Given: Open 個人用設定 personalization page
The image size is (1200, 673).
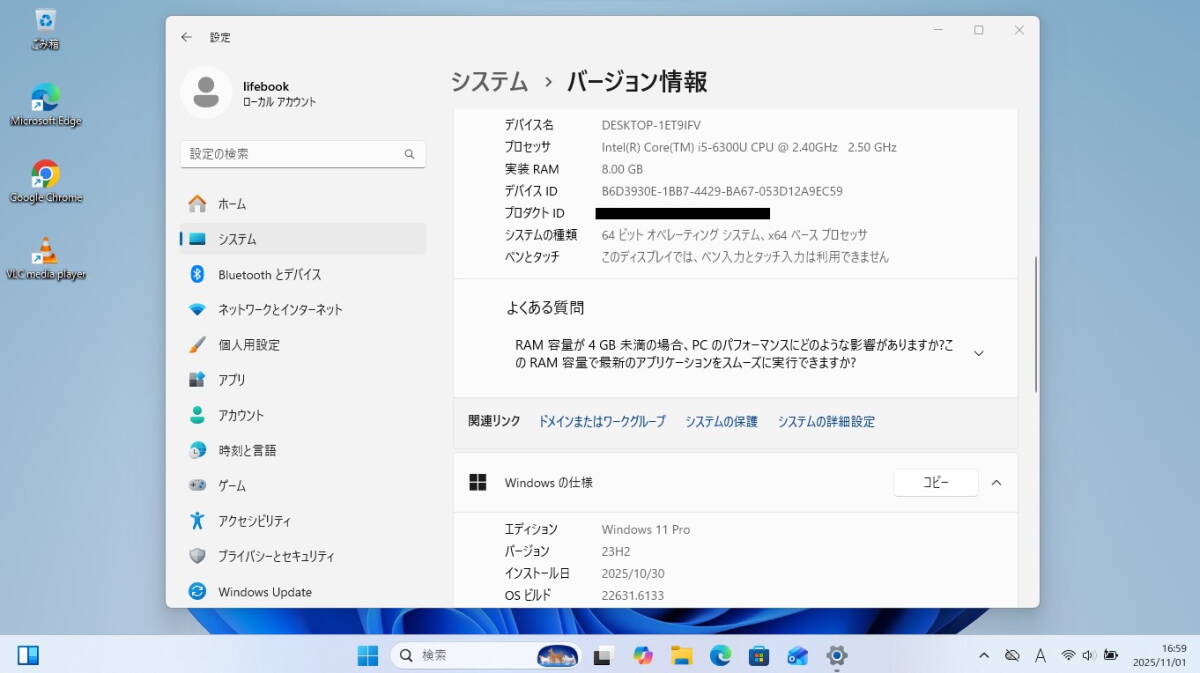Looking at the screenshot, I should coord(248,345).
